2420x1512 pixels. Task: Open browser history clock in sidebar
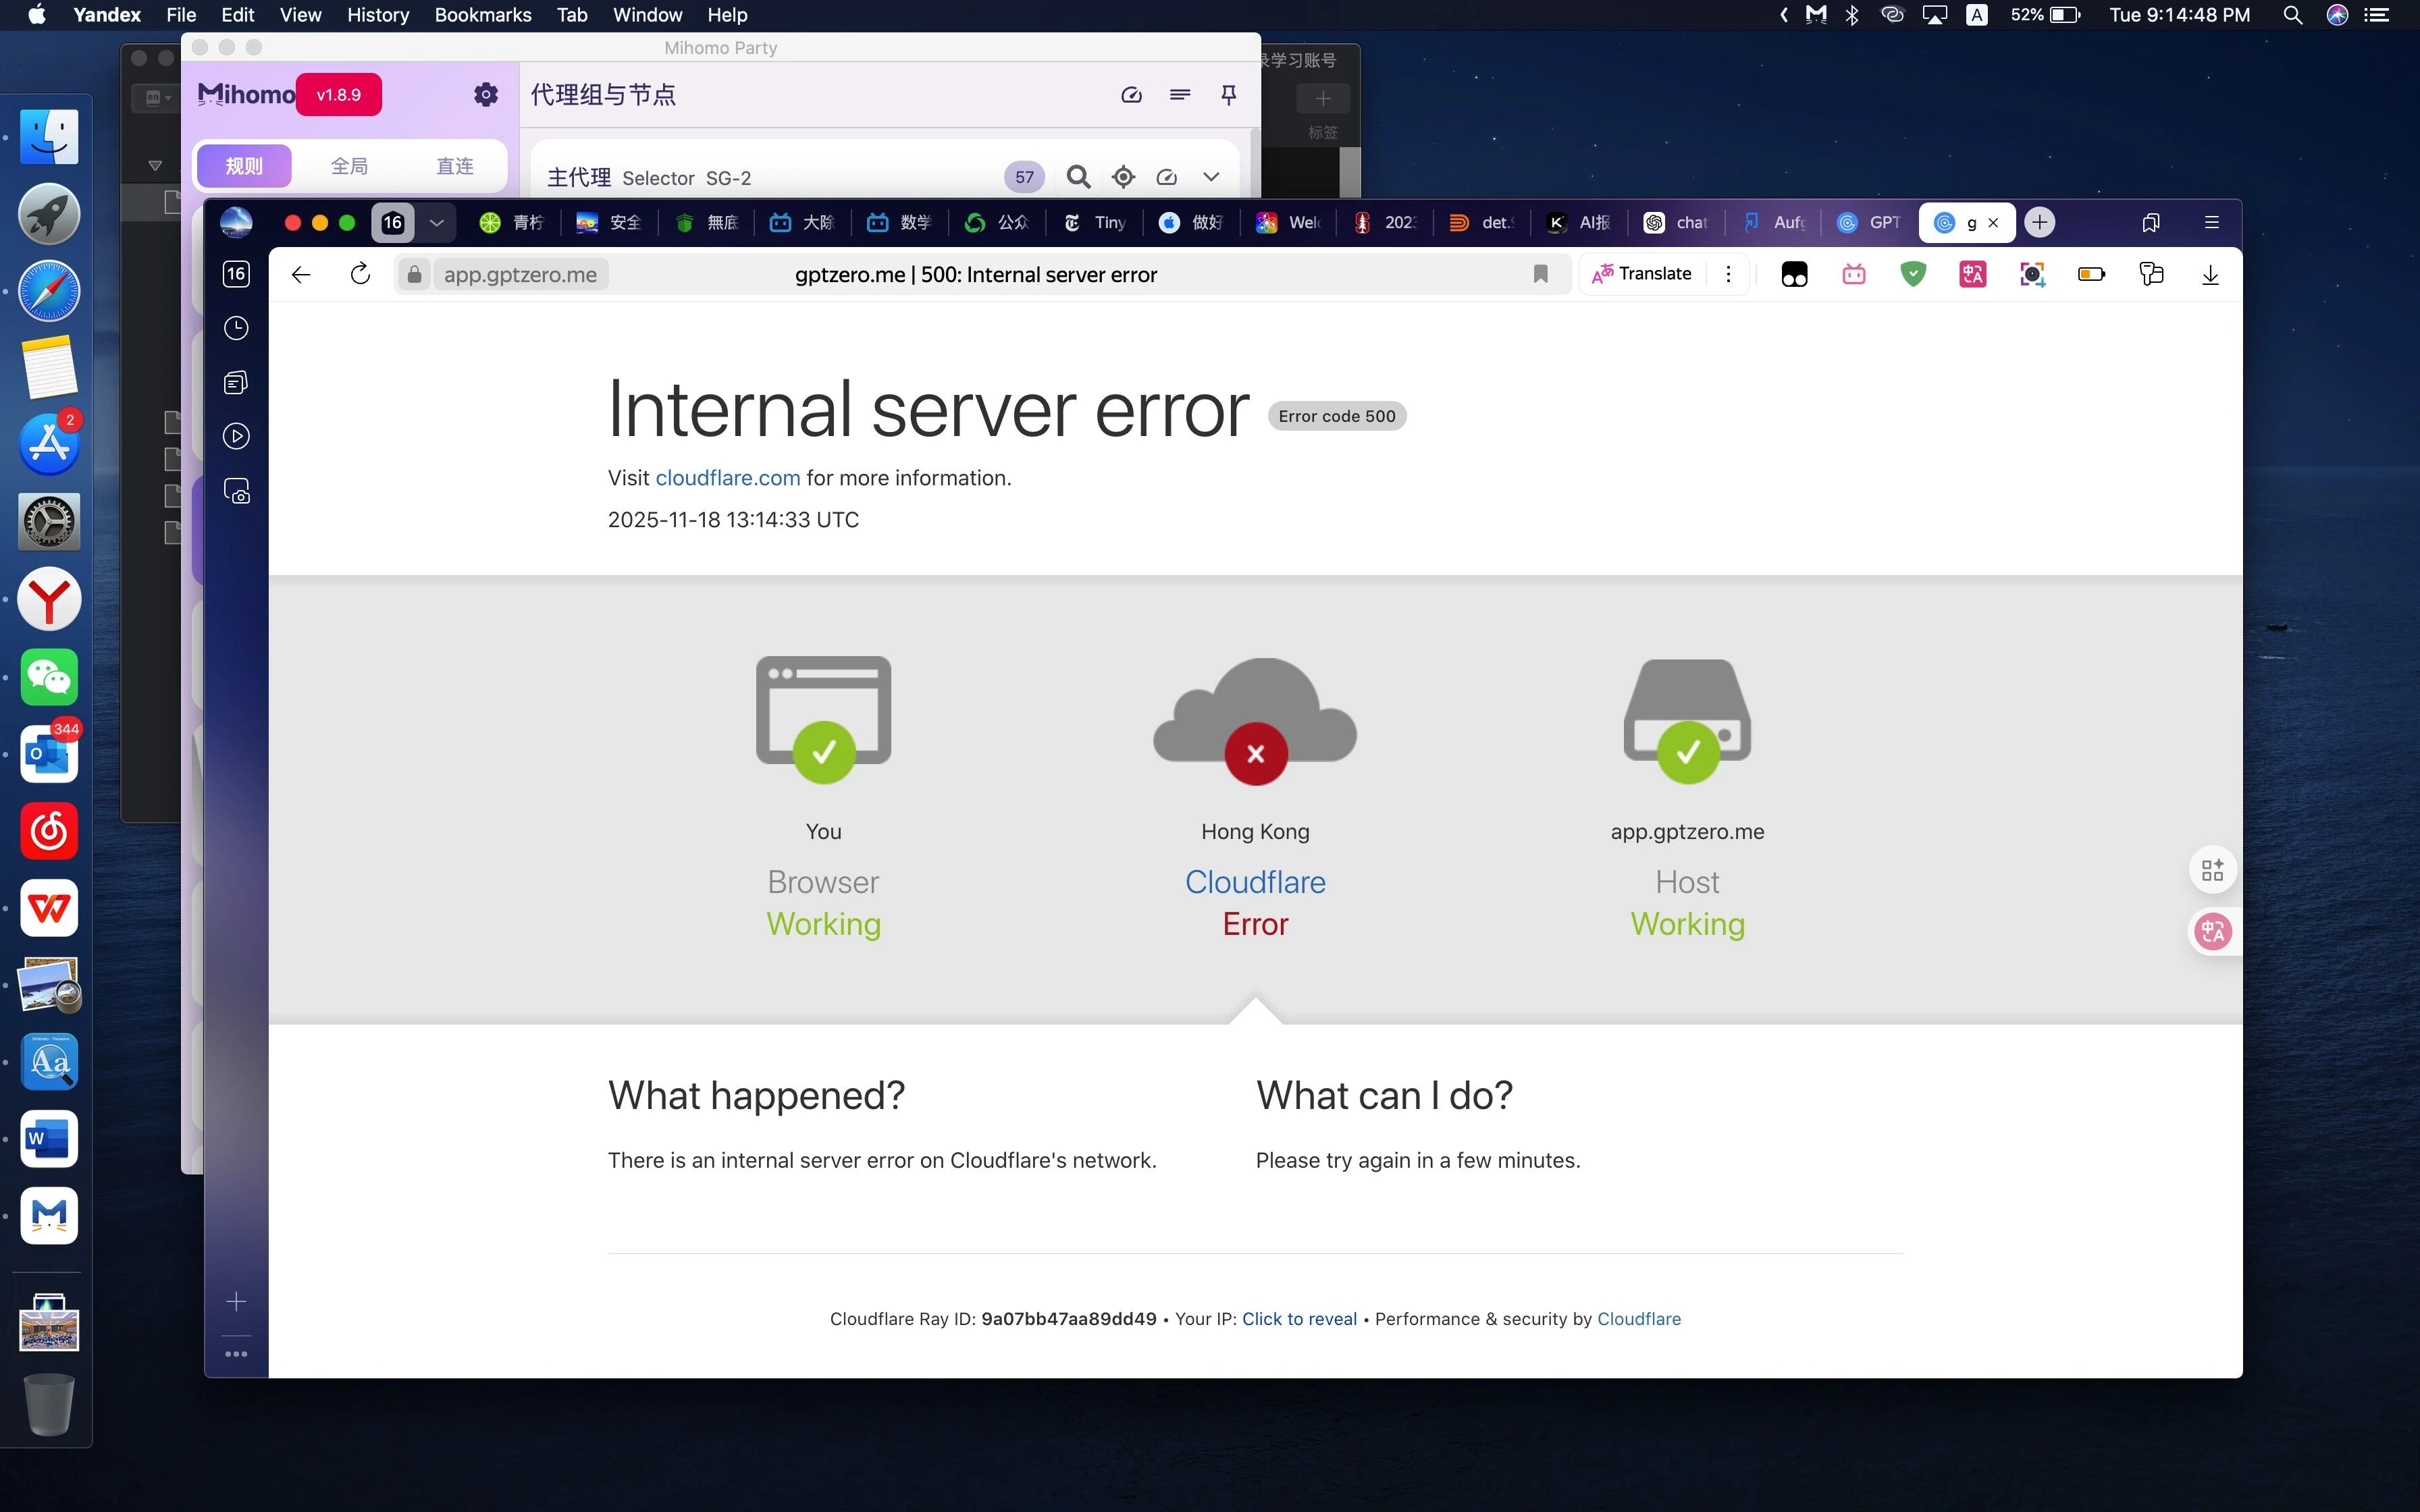(x=236, y=328)
